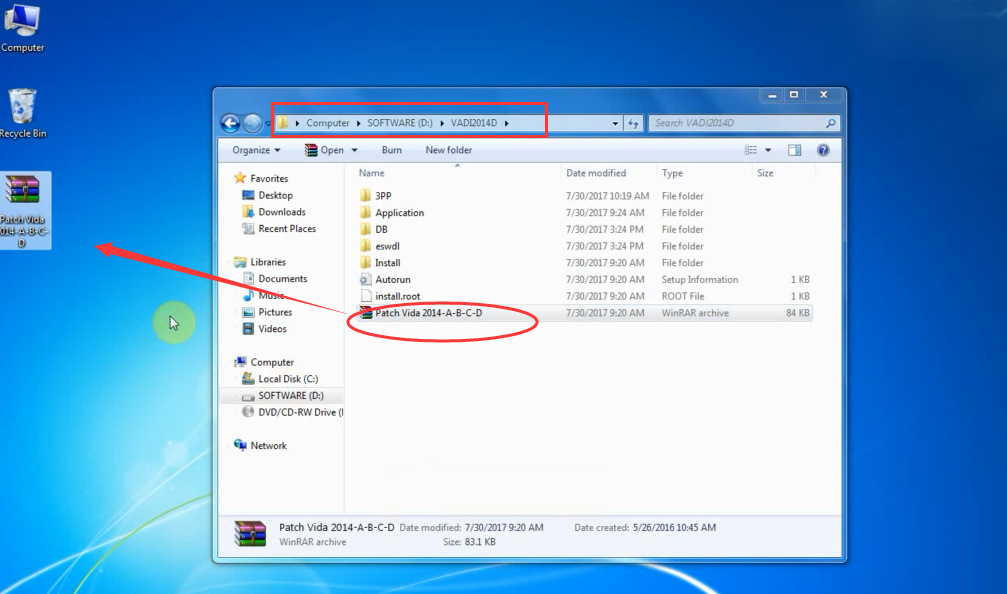Expand the arrow after SOFTWARE (D:) breadcrumb
1007x594 pixels.
pos(442,123)
